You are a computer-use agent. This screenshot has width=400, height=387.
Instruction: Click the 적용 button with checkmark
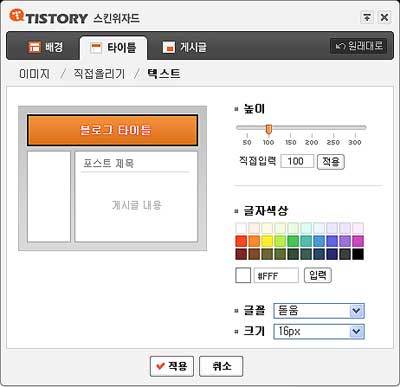tap(172, 366)
